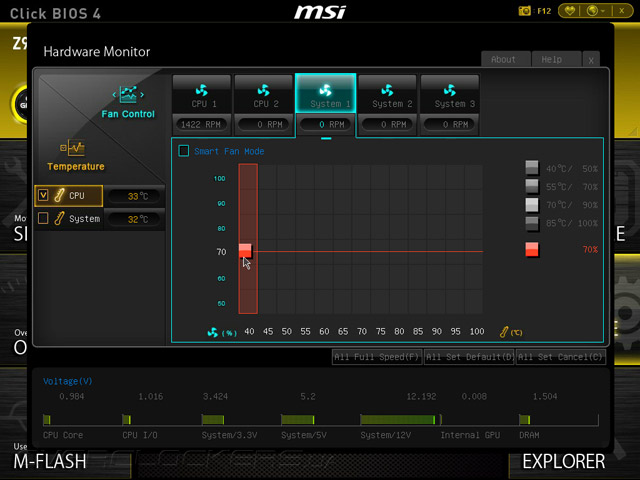This screenshot has width=640, height=480.
Task: Click the BIOS exit X button
Action: pyautogui.click(x=622, y=11)
